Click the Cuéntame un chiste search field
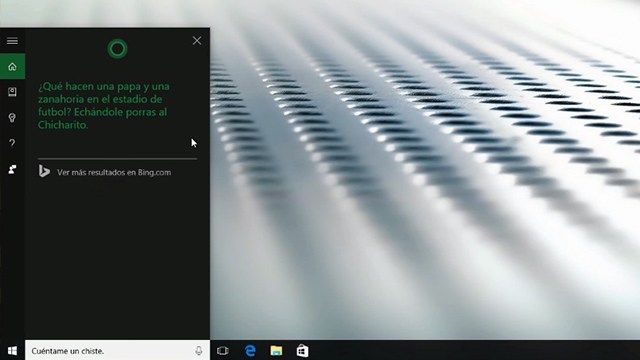This screenshot has width=640, height=360. [118, 350]
